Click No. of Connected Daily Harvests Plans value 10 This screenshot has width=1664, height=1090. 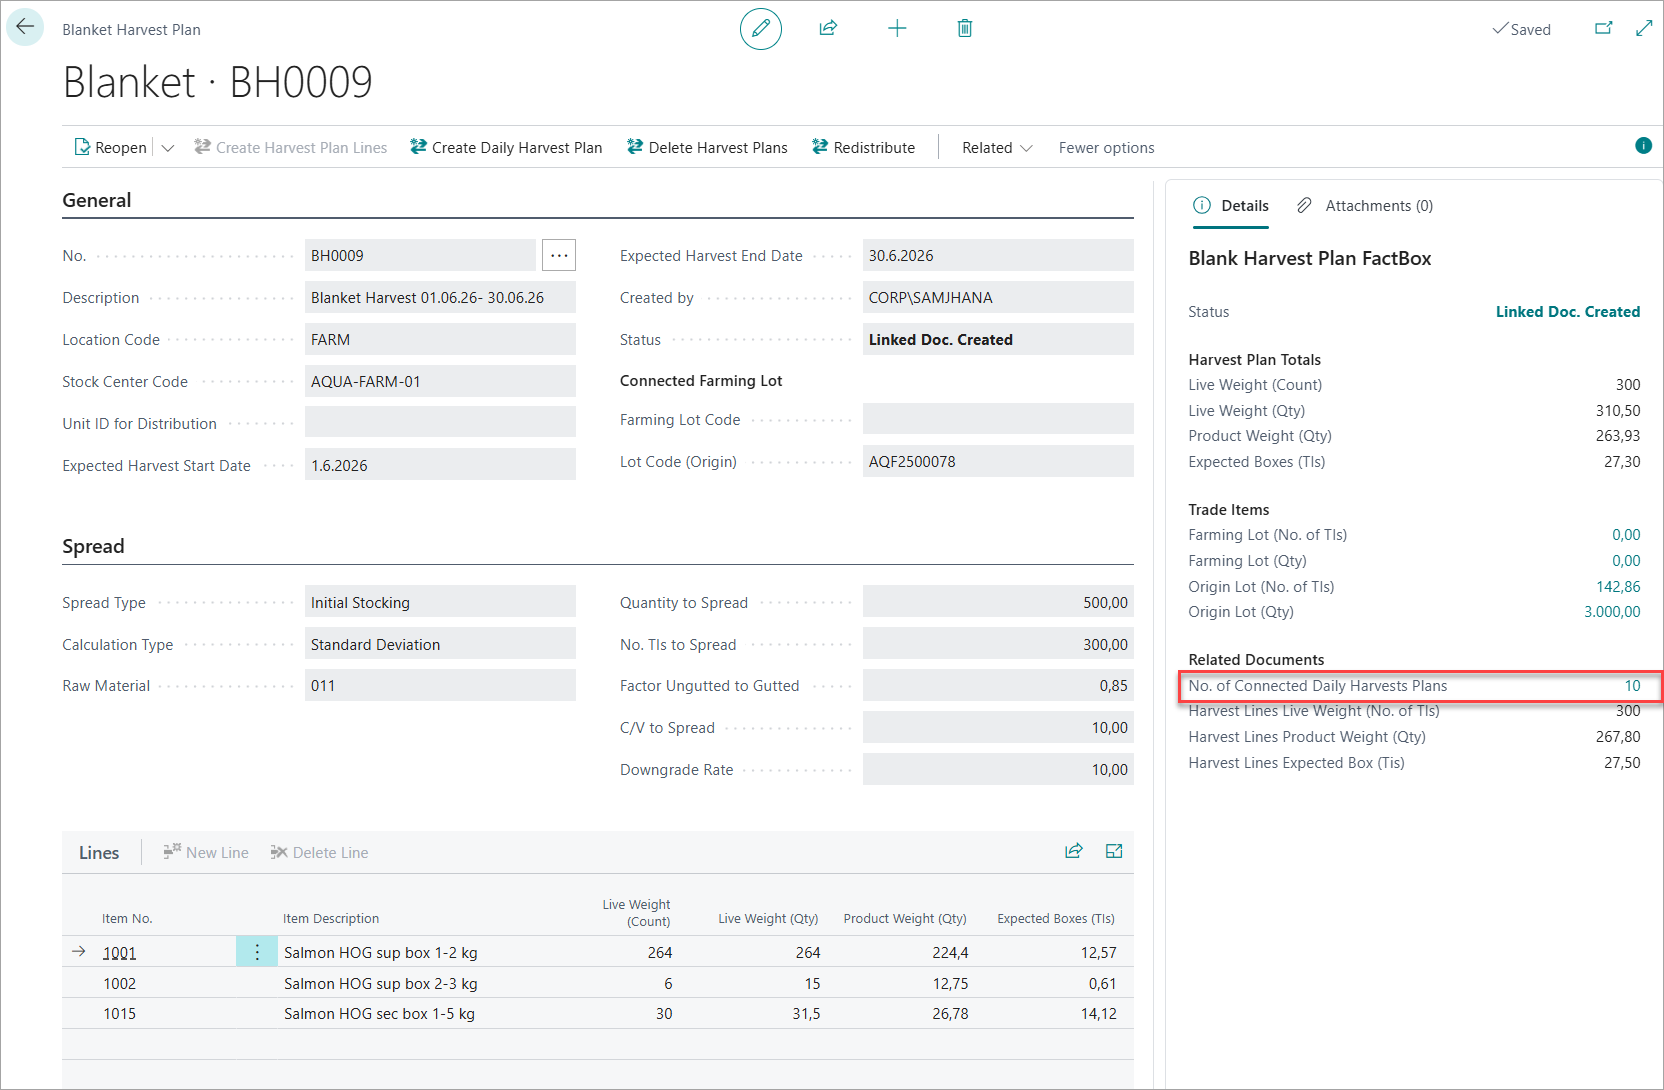[x=1632, y=686]
